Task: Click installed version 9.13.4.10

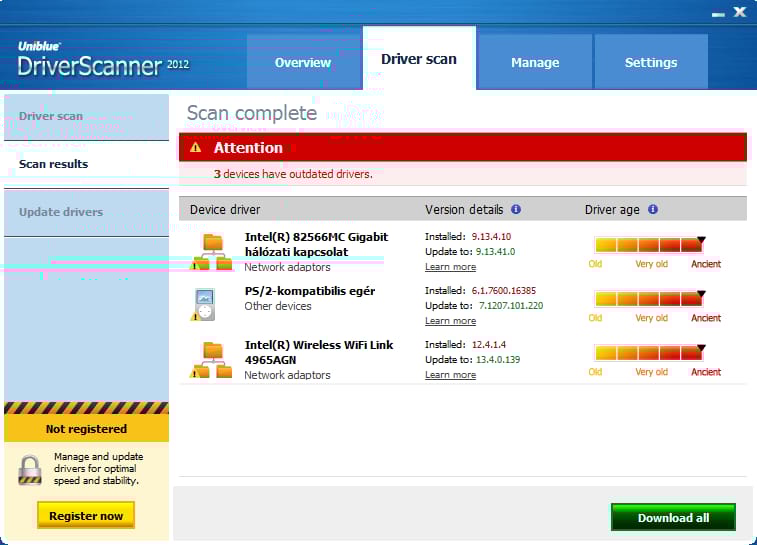Action: pyautogui.click(x=491, y=237)
